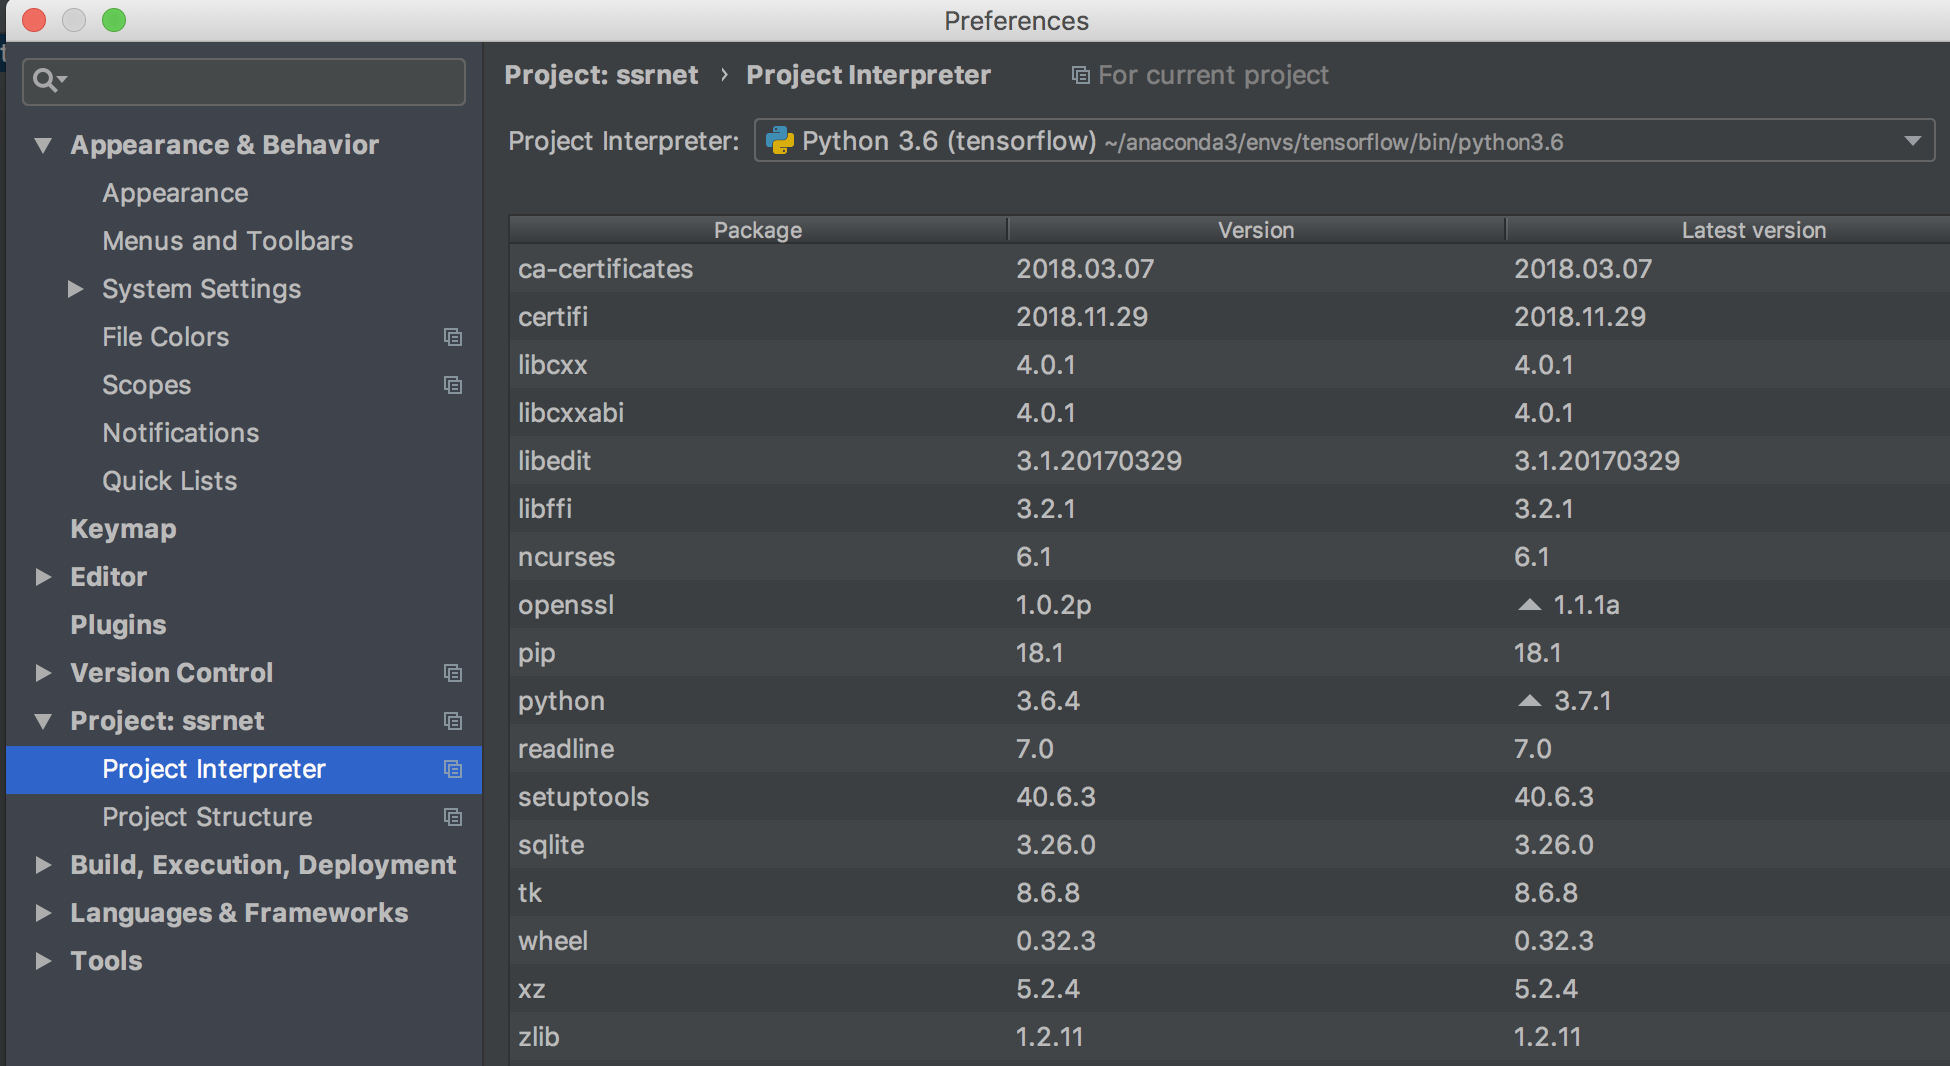Image resolution: width=1950 pixels, height=1066 pixels.
Task: Click the Python logo icon in interpreter field
Action: [779, 141]
